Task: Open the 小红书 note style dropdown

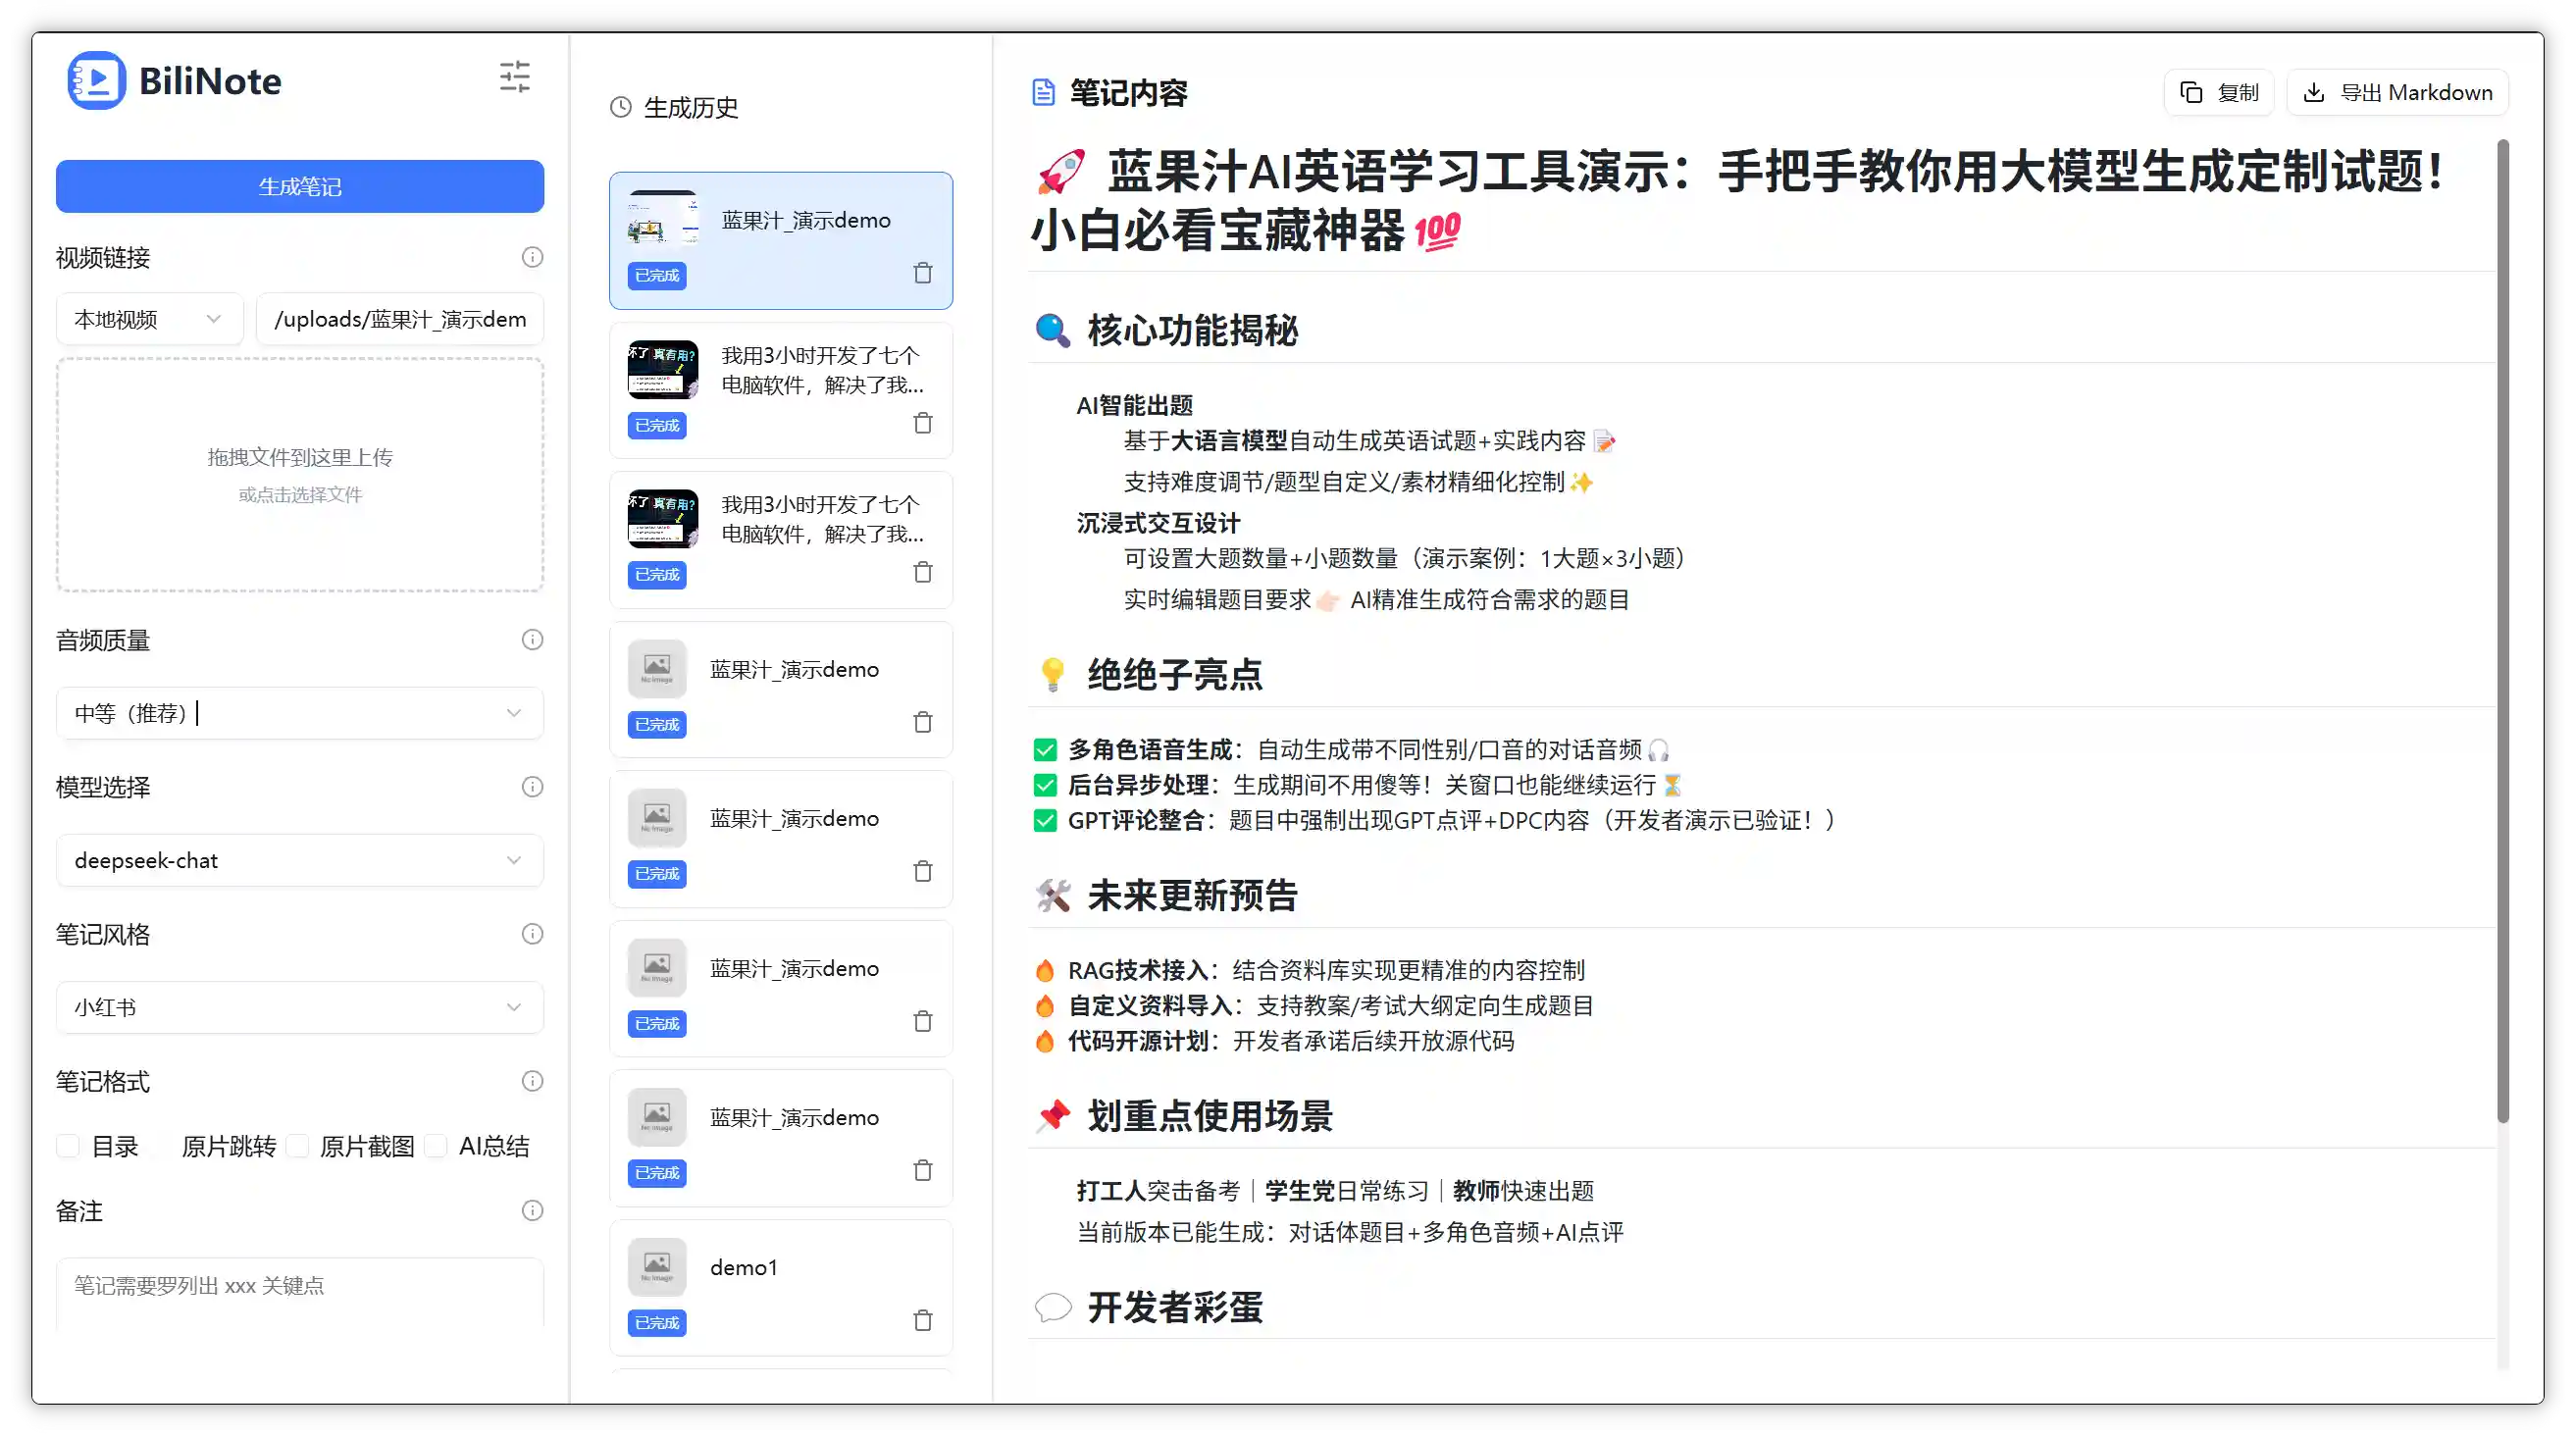Action: point(299,1007)
